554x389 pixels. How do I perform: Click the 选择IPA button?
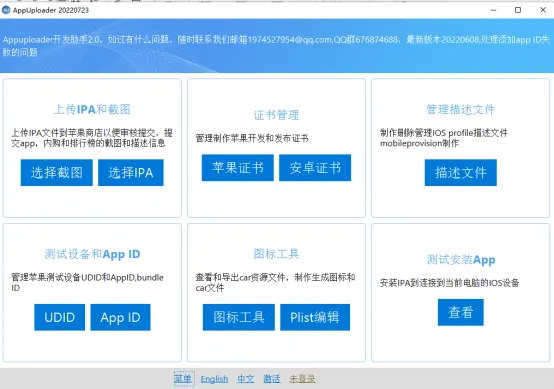tap(131, 172)
